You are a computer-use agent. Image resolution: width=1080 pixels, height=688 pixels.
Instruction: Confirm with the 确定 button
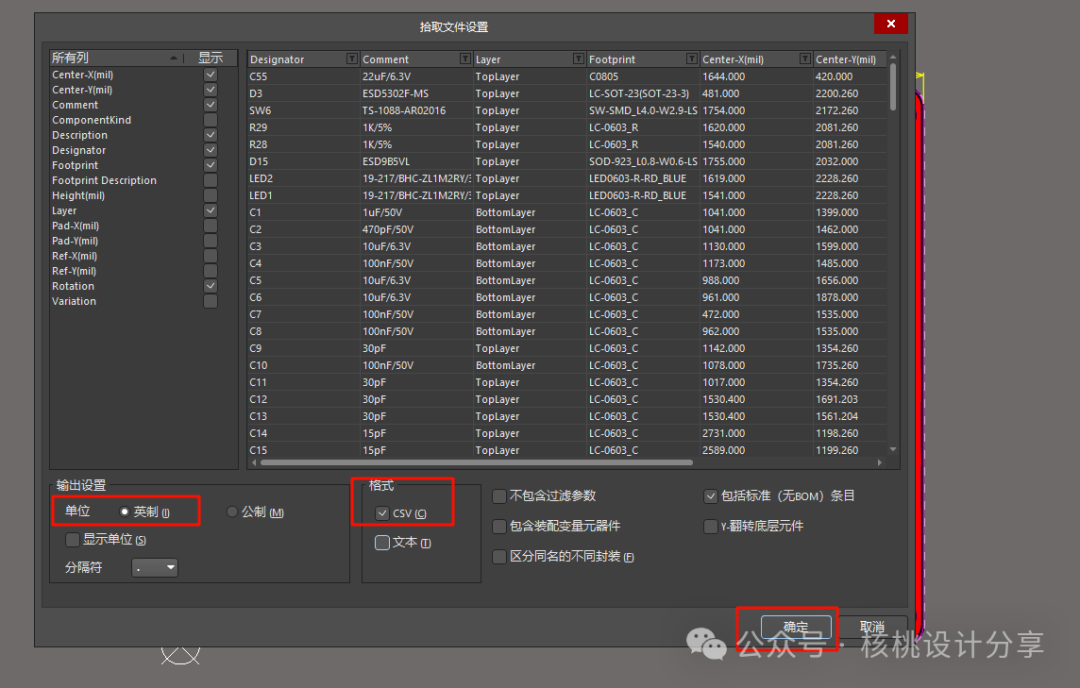tap(796, 627)
